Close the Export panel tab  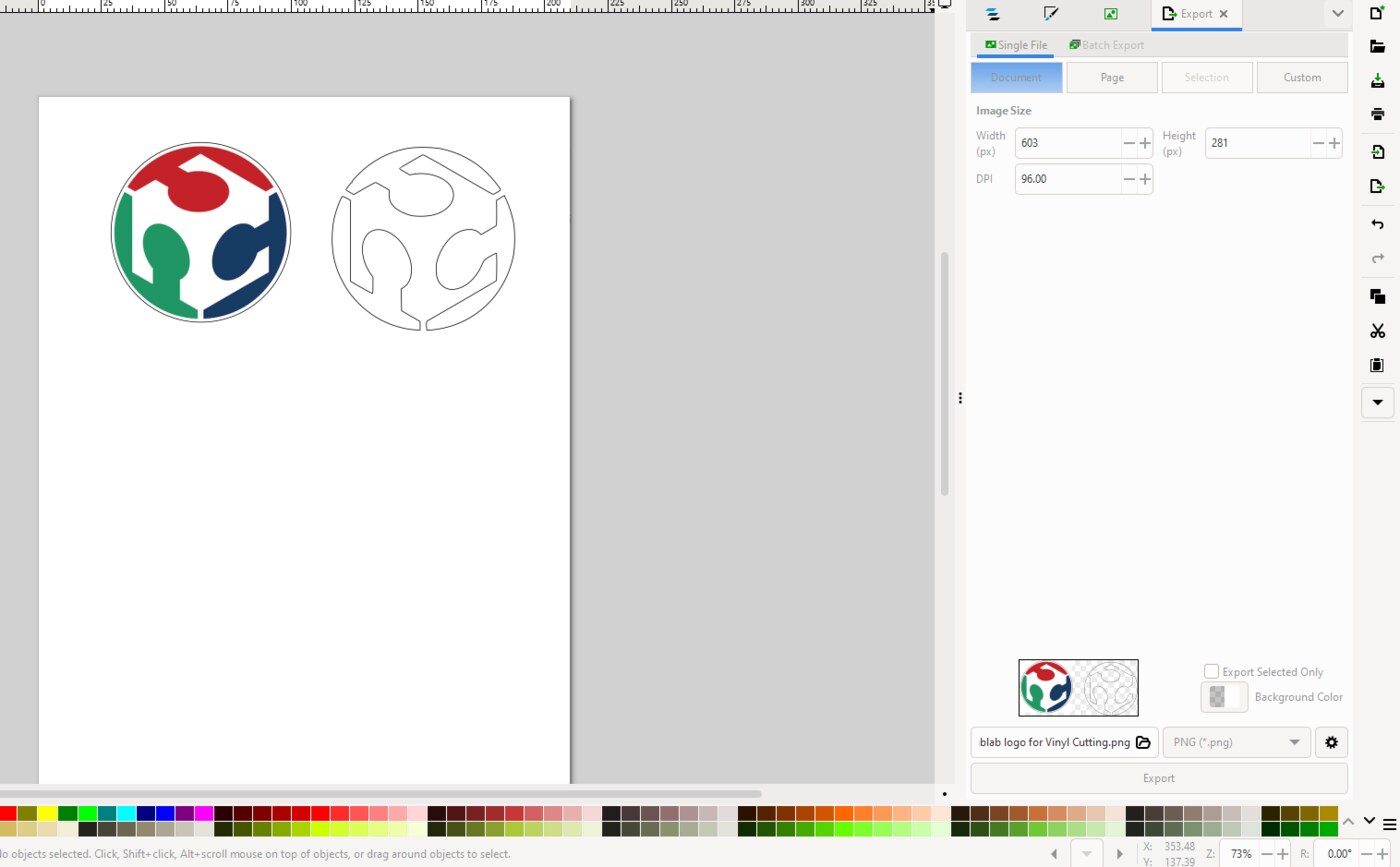1223,14
